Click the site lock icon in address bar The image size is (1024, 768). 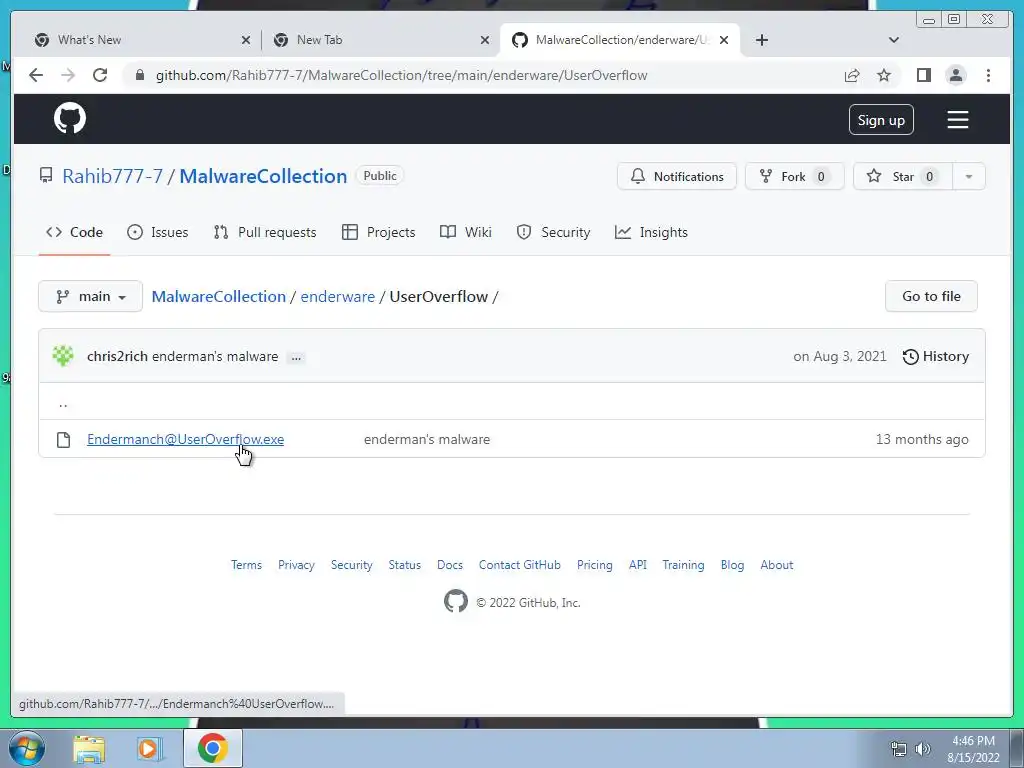(139, 75)
